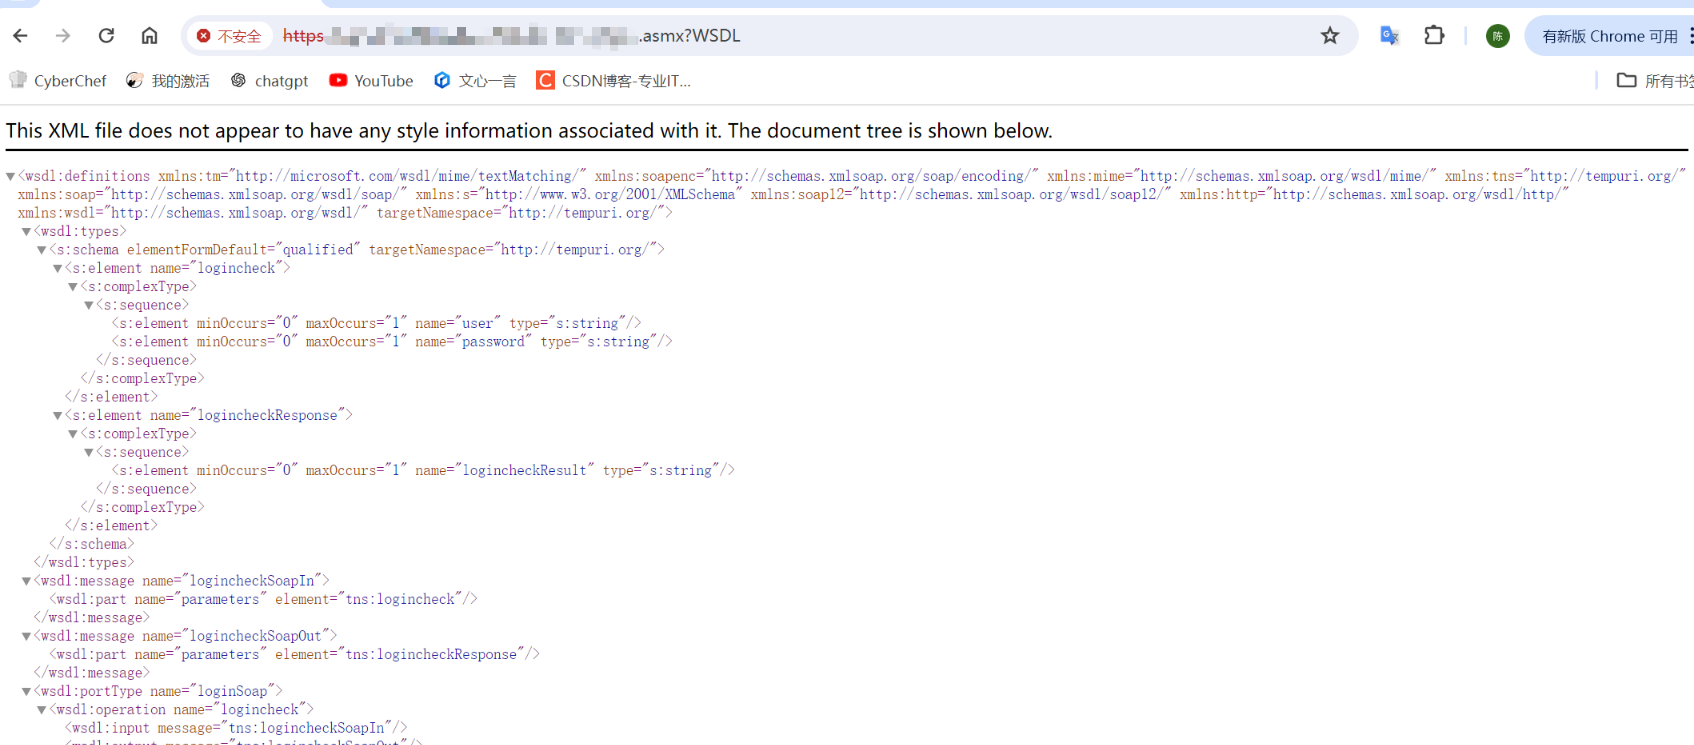Click the address bar URL
This screenshot has width=1694, height=745.
(511, 36)
